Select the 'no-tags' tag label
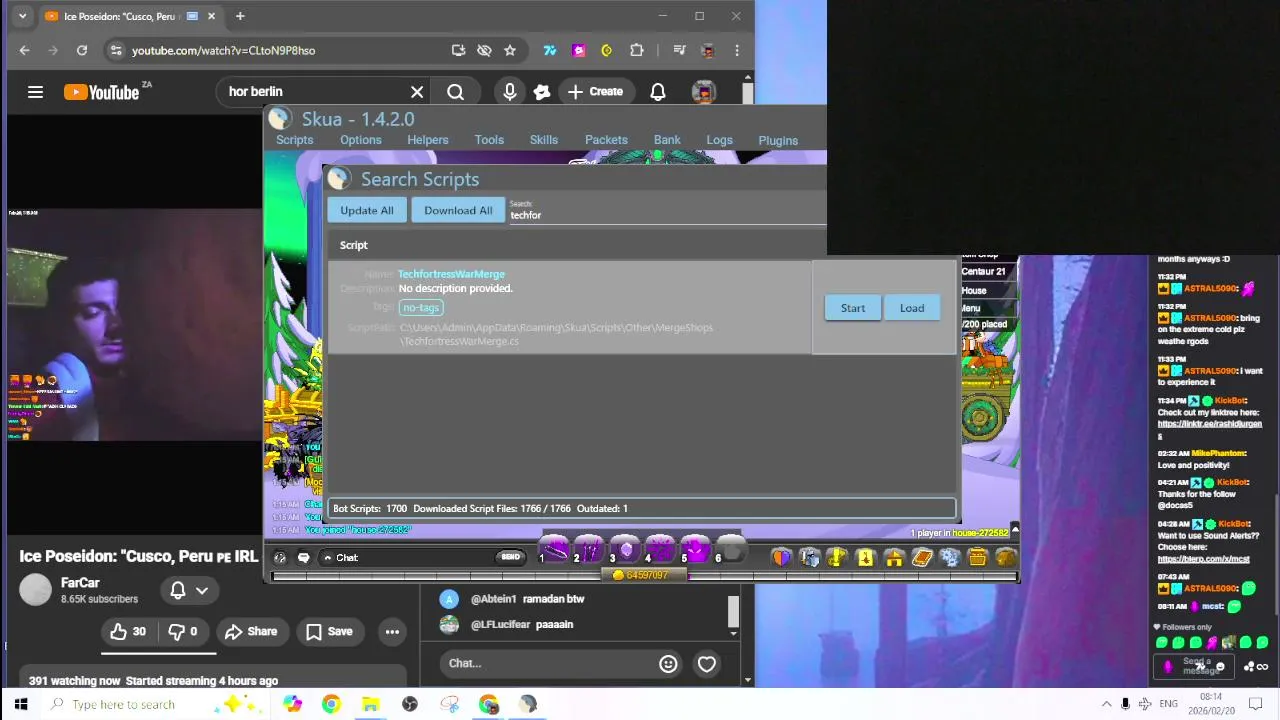Screen dimensions: 1280x720 coord(421,307)
